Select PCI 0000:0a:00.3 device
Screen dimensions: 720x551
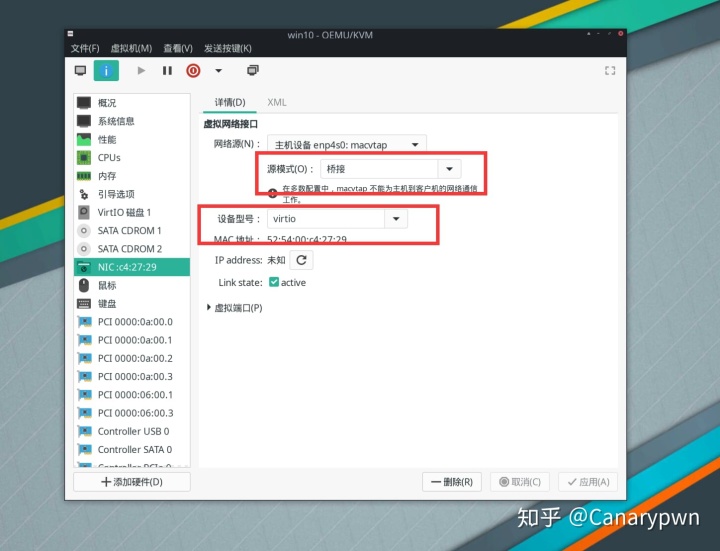pos(132,377)
